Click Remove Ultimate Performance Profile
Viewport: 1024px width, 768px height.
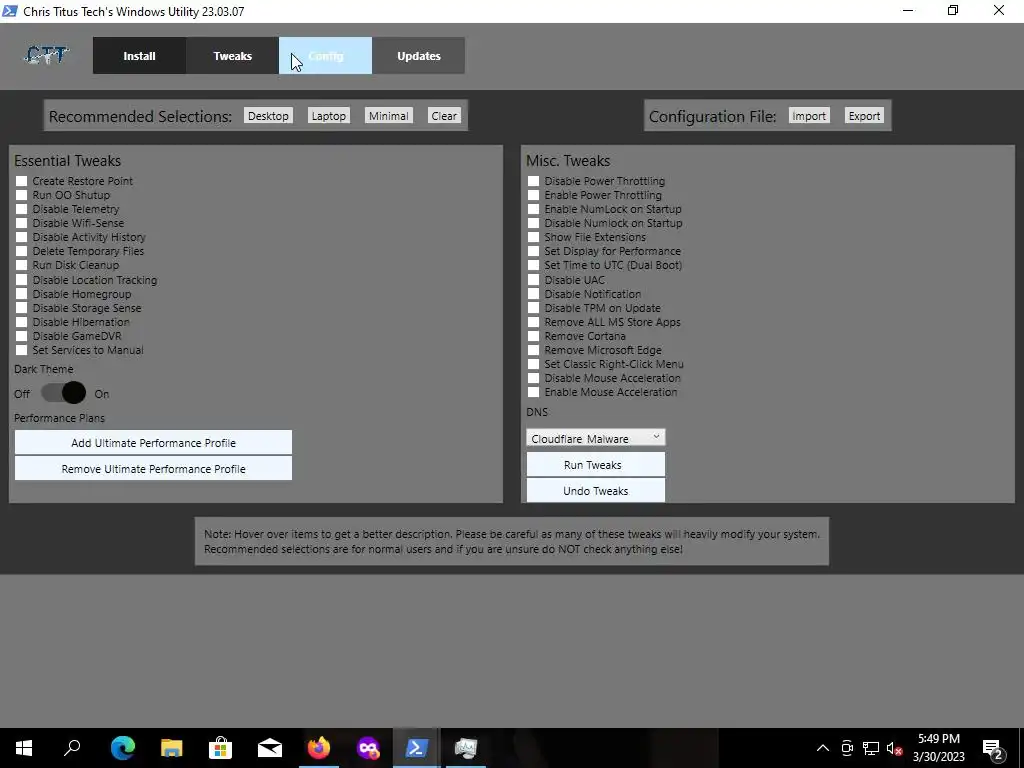(x=153, y=468)
